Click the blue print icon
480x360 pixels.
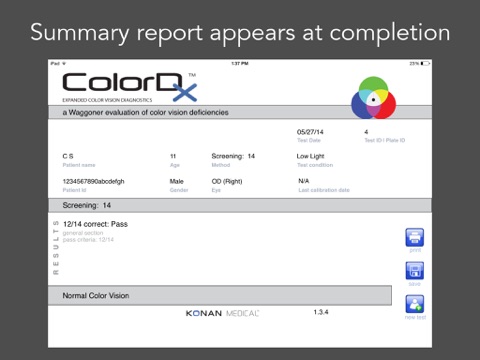point(414,237)
